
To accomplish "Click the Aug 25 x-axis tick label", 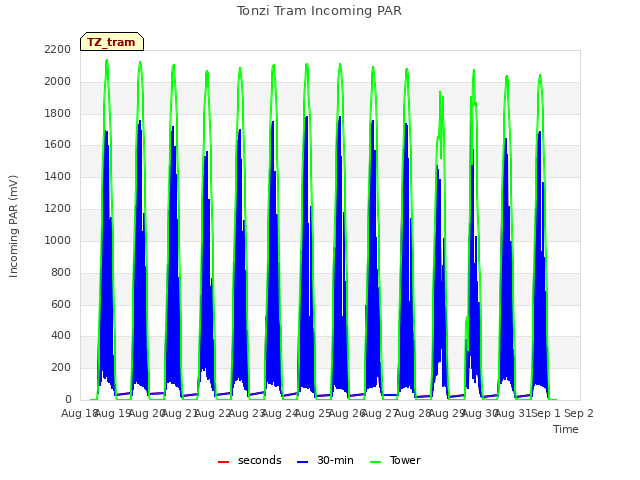I will [x=313, y=413].
